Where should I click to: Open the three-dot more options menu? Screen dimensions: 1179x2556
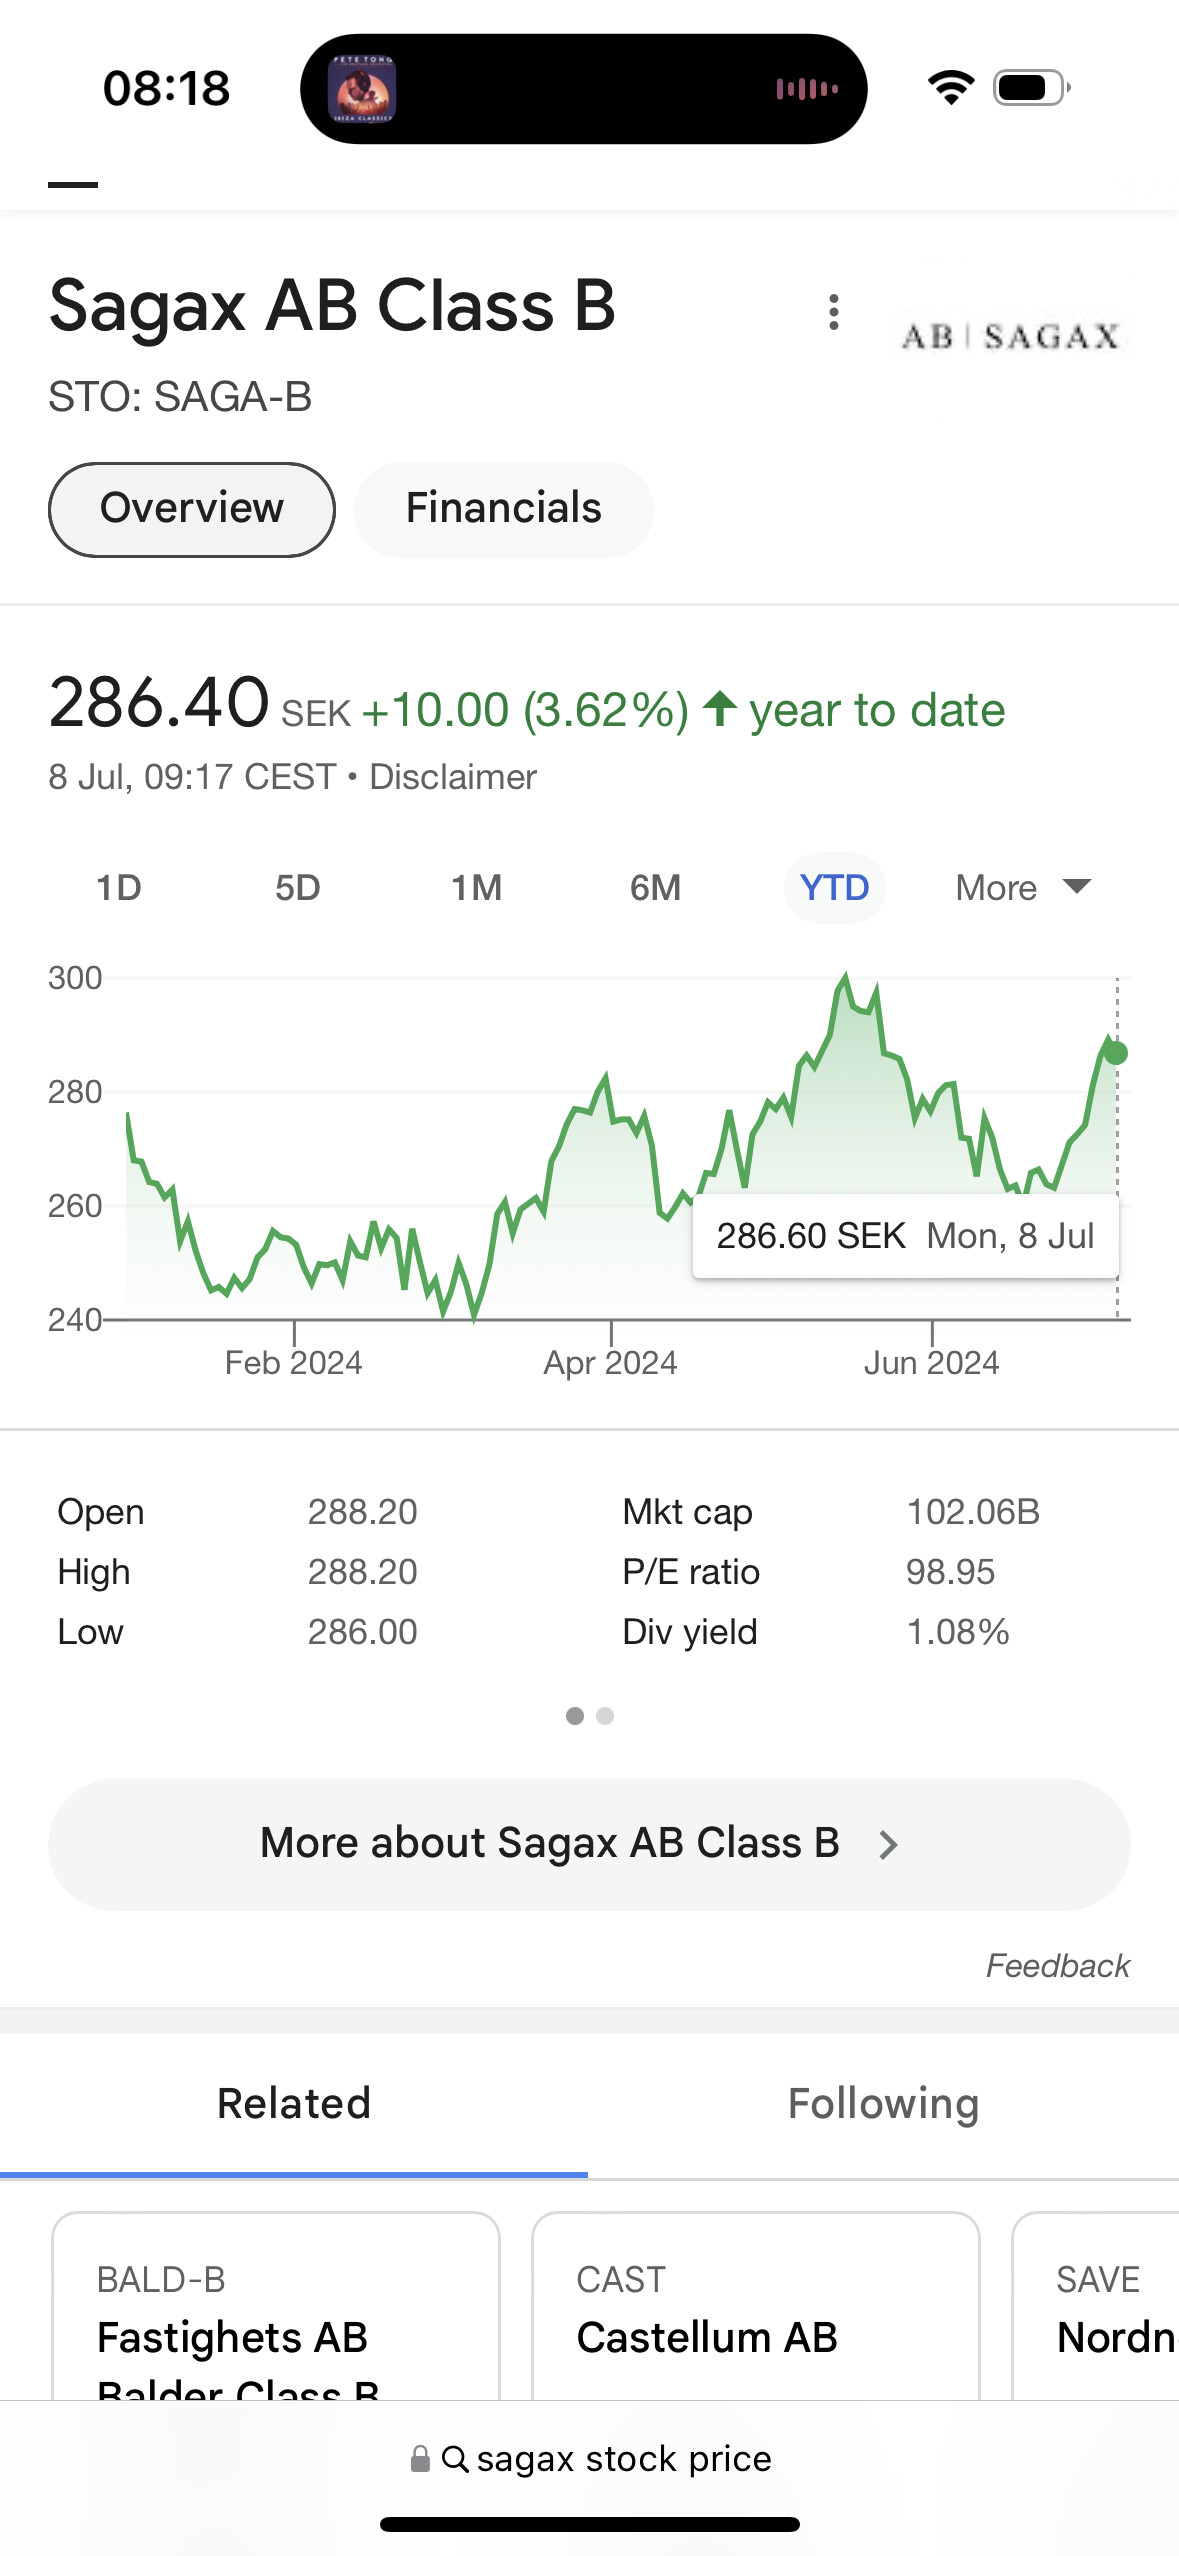(834, 313)
